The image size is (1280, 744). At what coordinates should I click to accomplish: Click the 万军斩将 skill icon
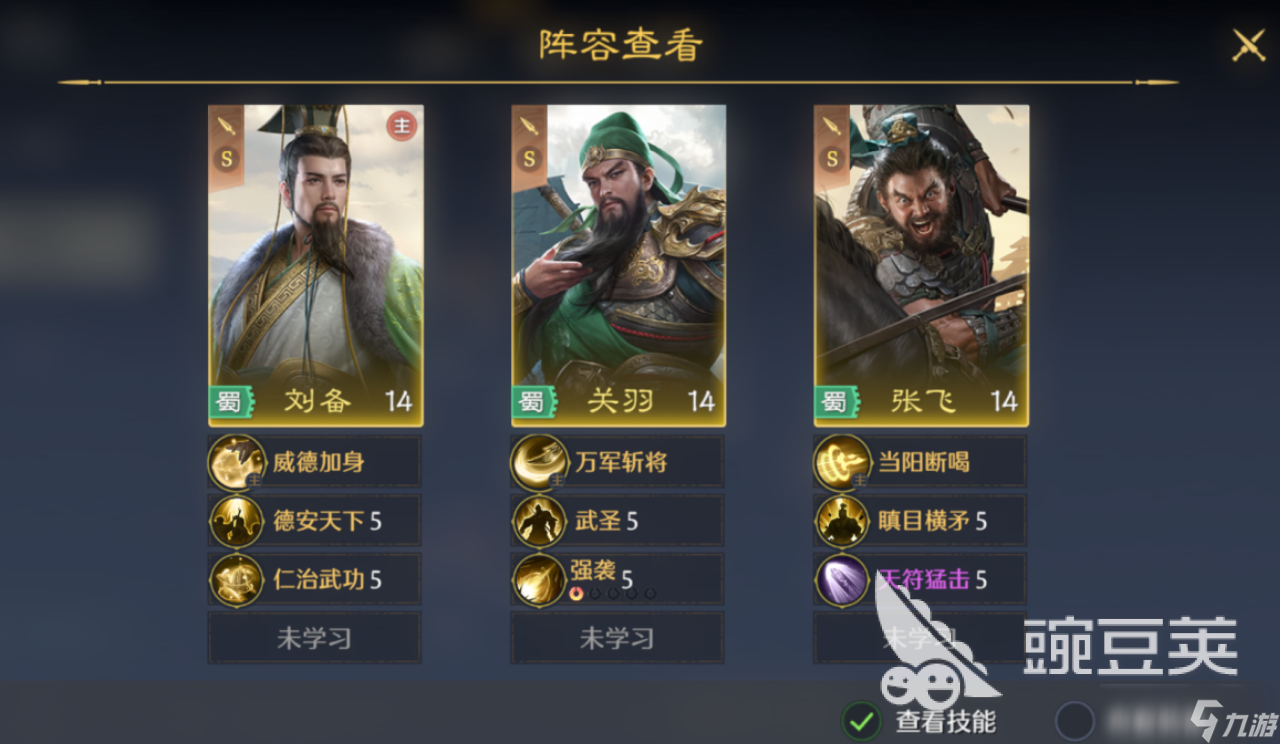tap(540, 463)
